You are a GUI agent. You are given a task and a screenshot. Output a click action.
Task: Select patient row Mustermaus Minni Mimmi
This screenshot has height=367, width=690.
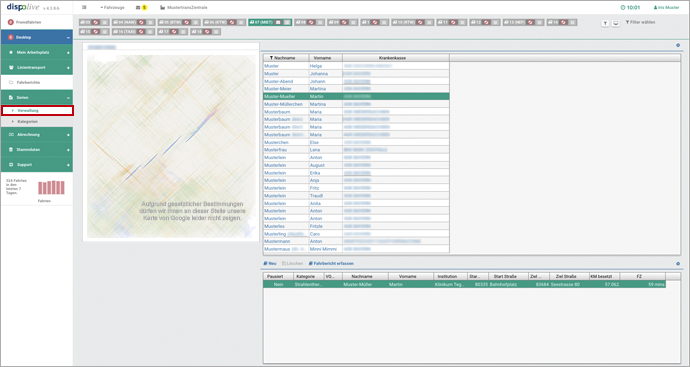click(356, 249)
